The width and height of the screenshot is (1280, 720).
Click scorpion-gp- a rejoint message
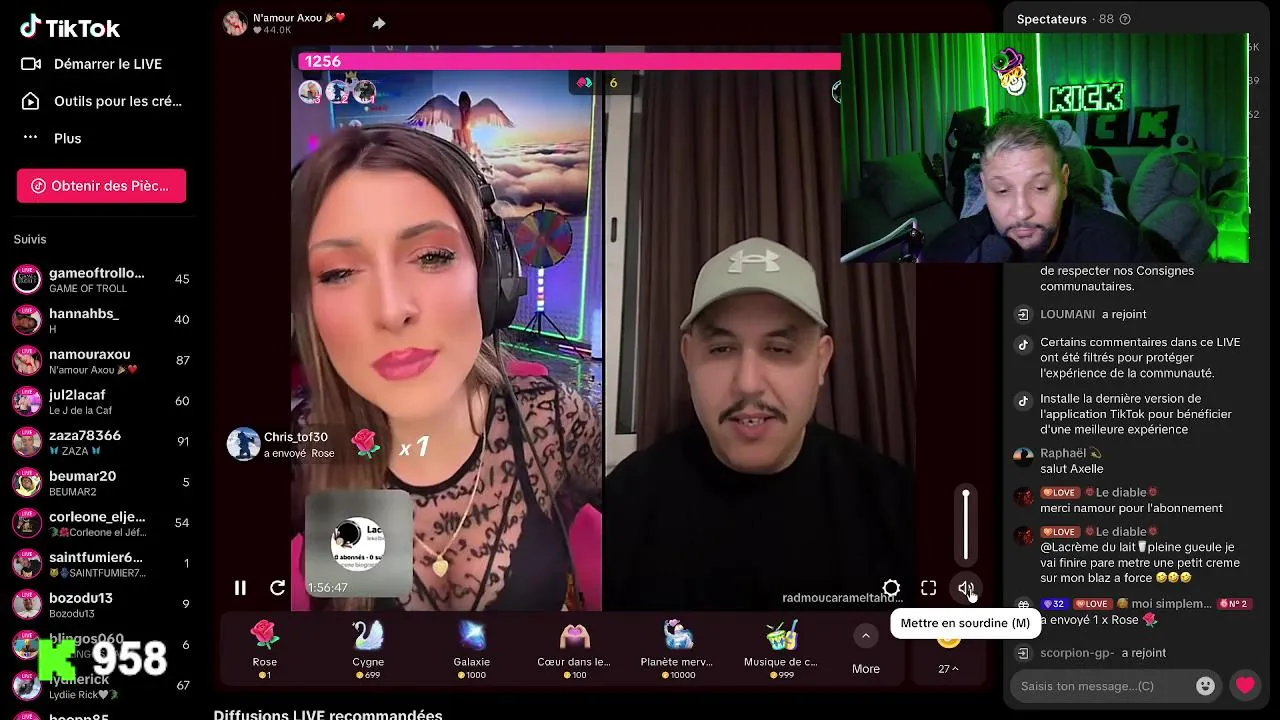tap(1103, 653)
